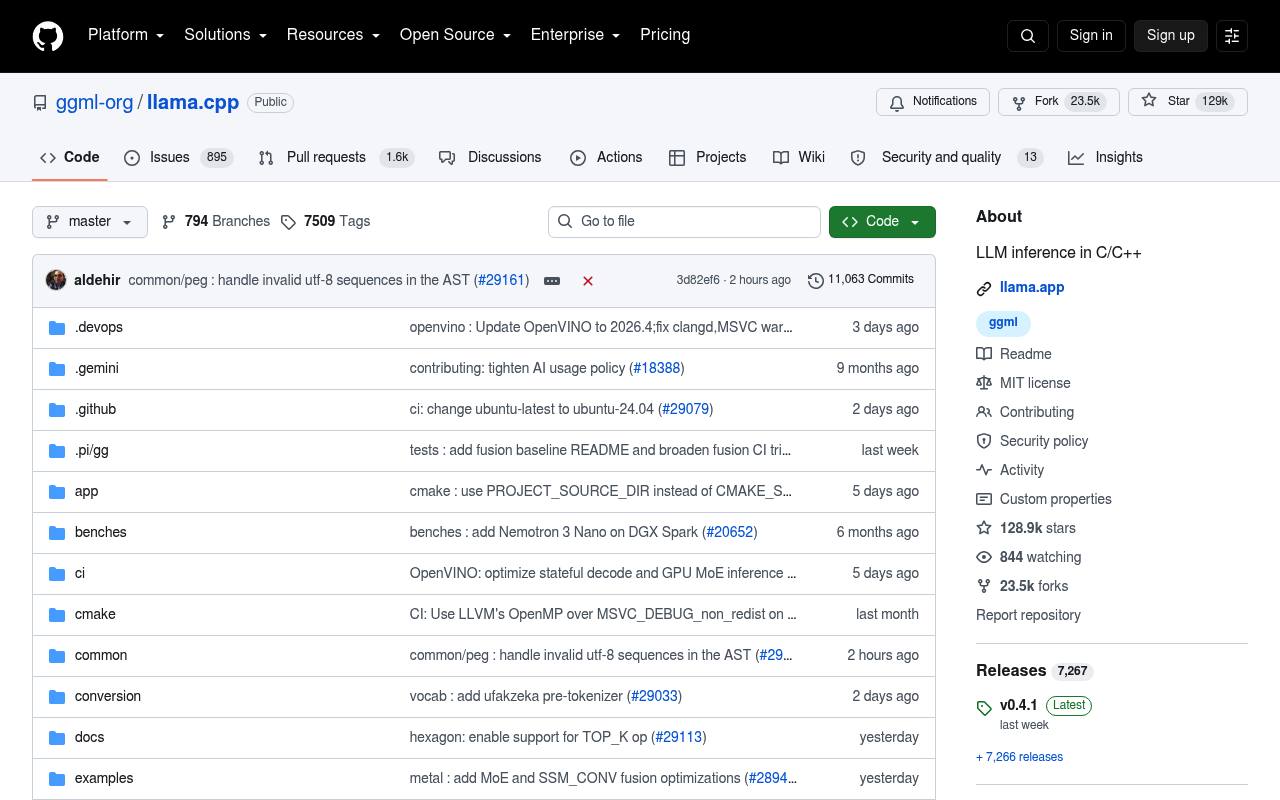The width and height of the screenshot is (1280, 800).
Task: View failed checks red X status
Action: tap(588, 281)
